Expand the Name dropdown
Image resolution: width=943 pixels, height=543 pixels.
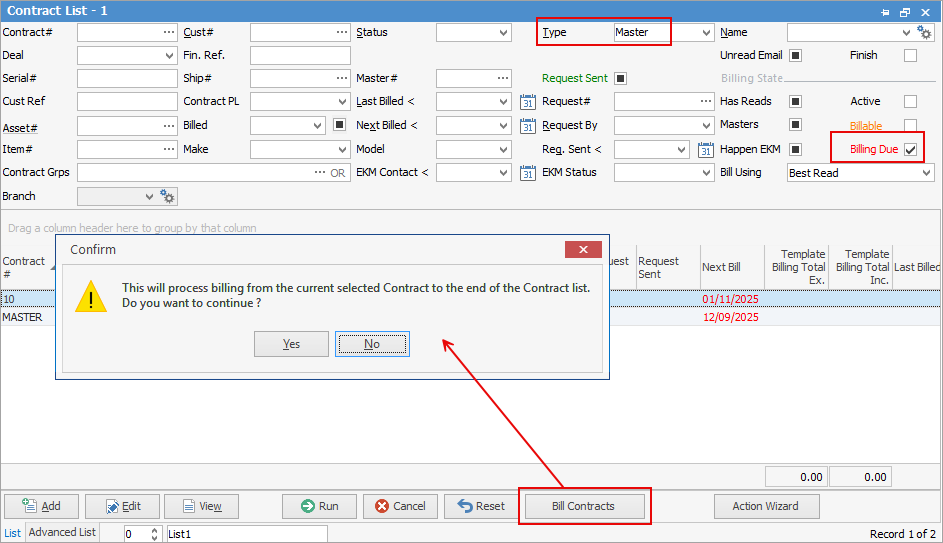point(906,32)
